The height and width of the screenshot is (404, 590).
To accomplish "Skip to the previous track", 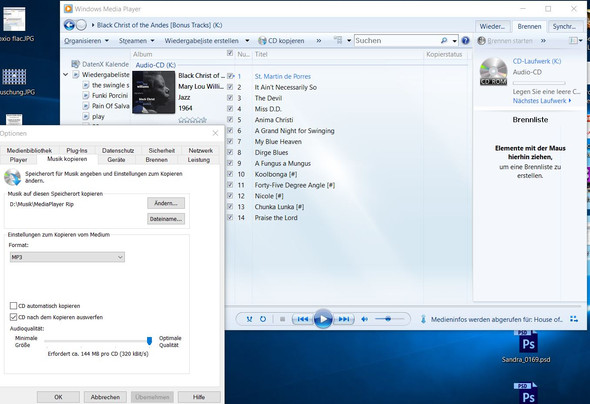I will 303,319.
